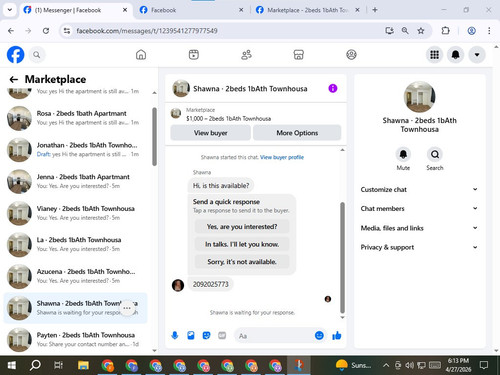Open the Jonathan 2beds 1bAth conversation
This screenshot has height=375, width=500.
(75, 150)
